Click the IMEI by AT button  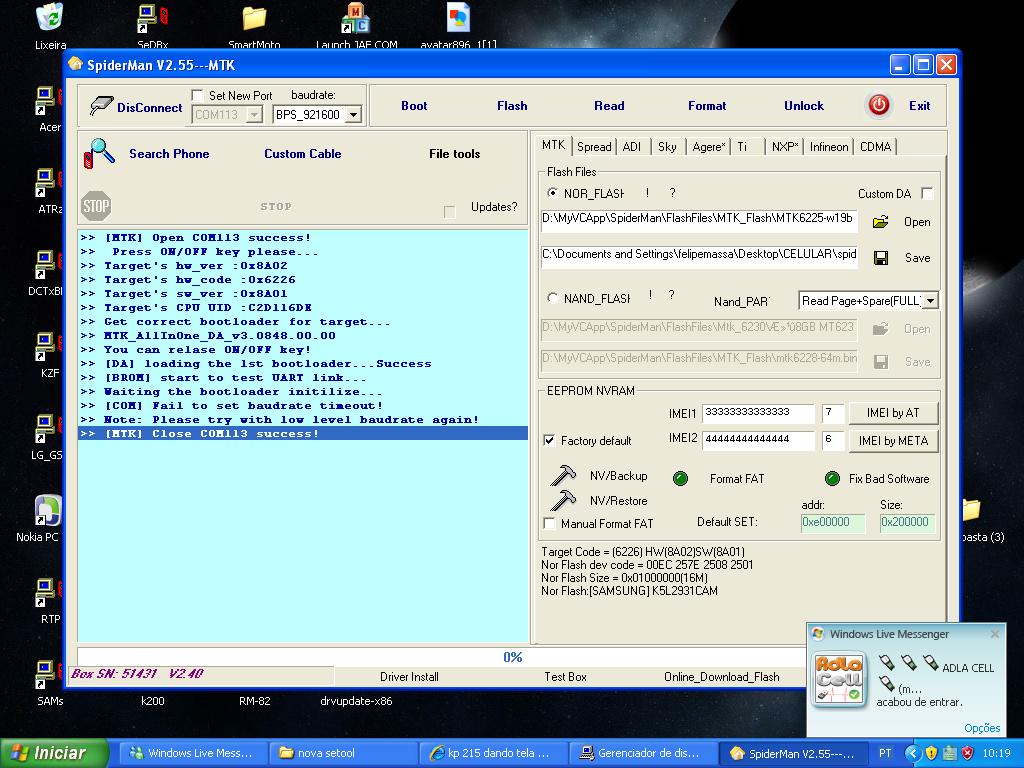click(x=893, y=413)
